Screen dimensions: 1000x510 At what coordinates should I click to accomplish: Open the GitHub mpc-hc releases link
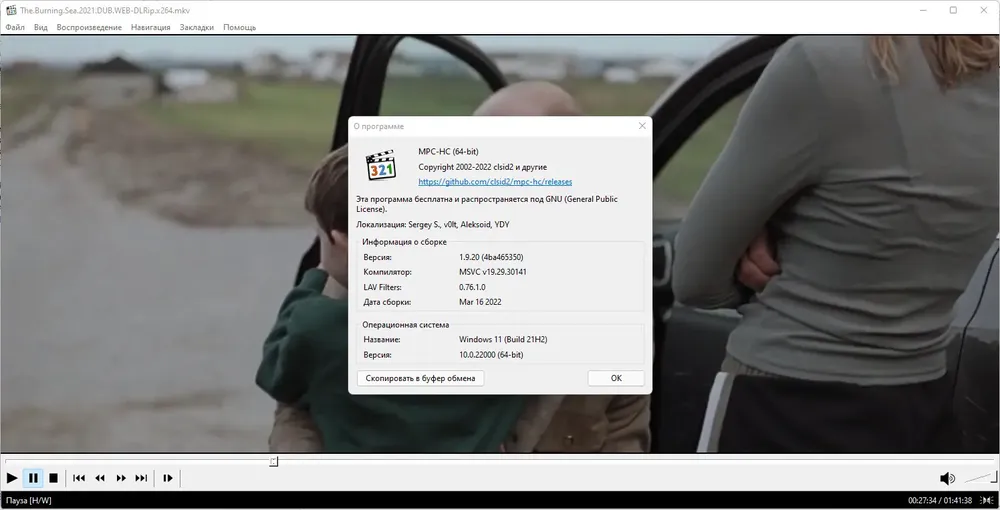click(495, 182)
